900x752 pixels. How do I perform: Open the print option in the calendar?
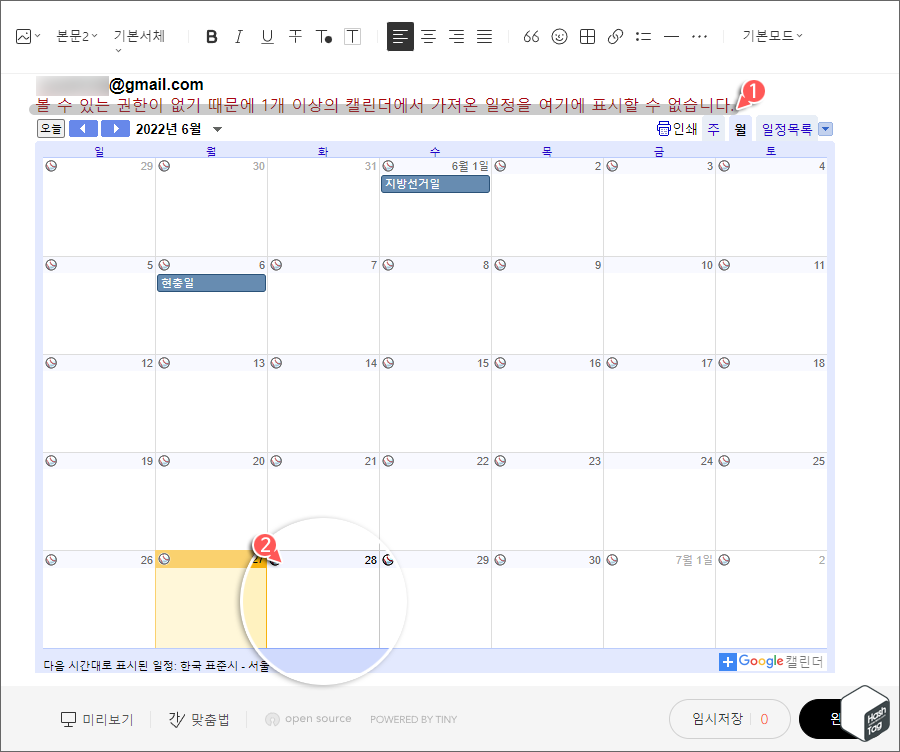[x=676, y=128]
